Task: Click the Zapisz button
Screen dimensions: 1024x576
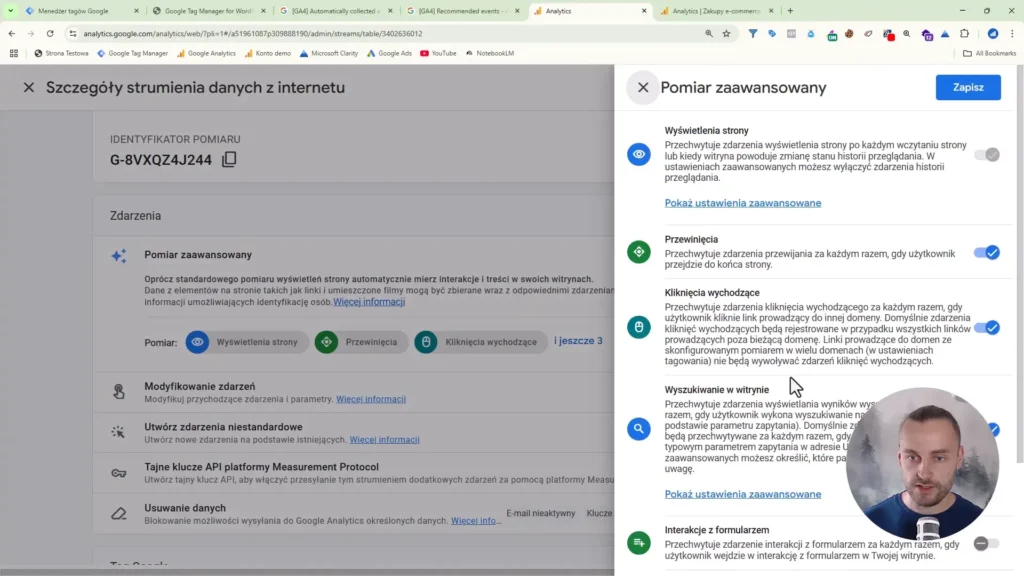Action: [x=968, y=87]
